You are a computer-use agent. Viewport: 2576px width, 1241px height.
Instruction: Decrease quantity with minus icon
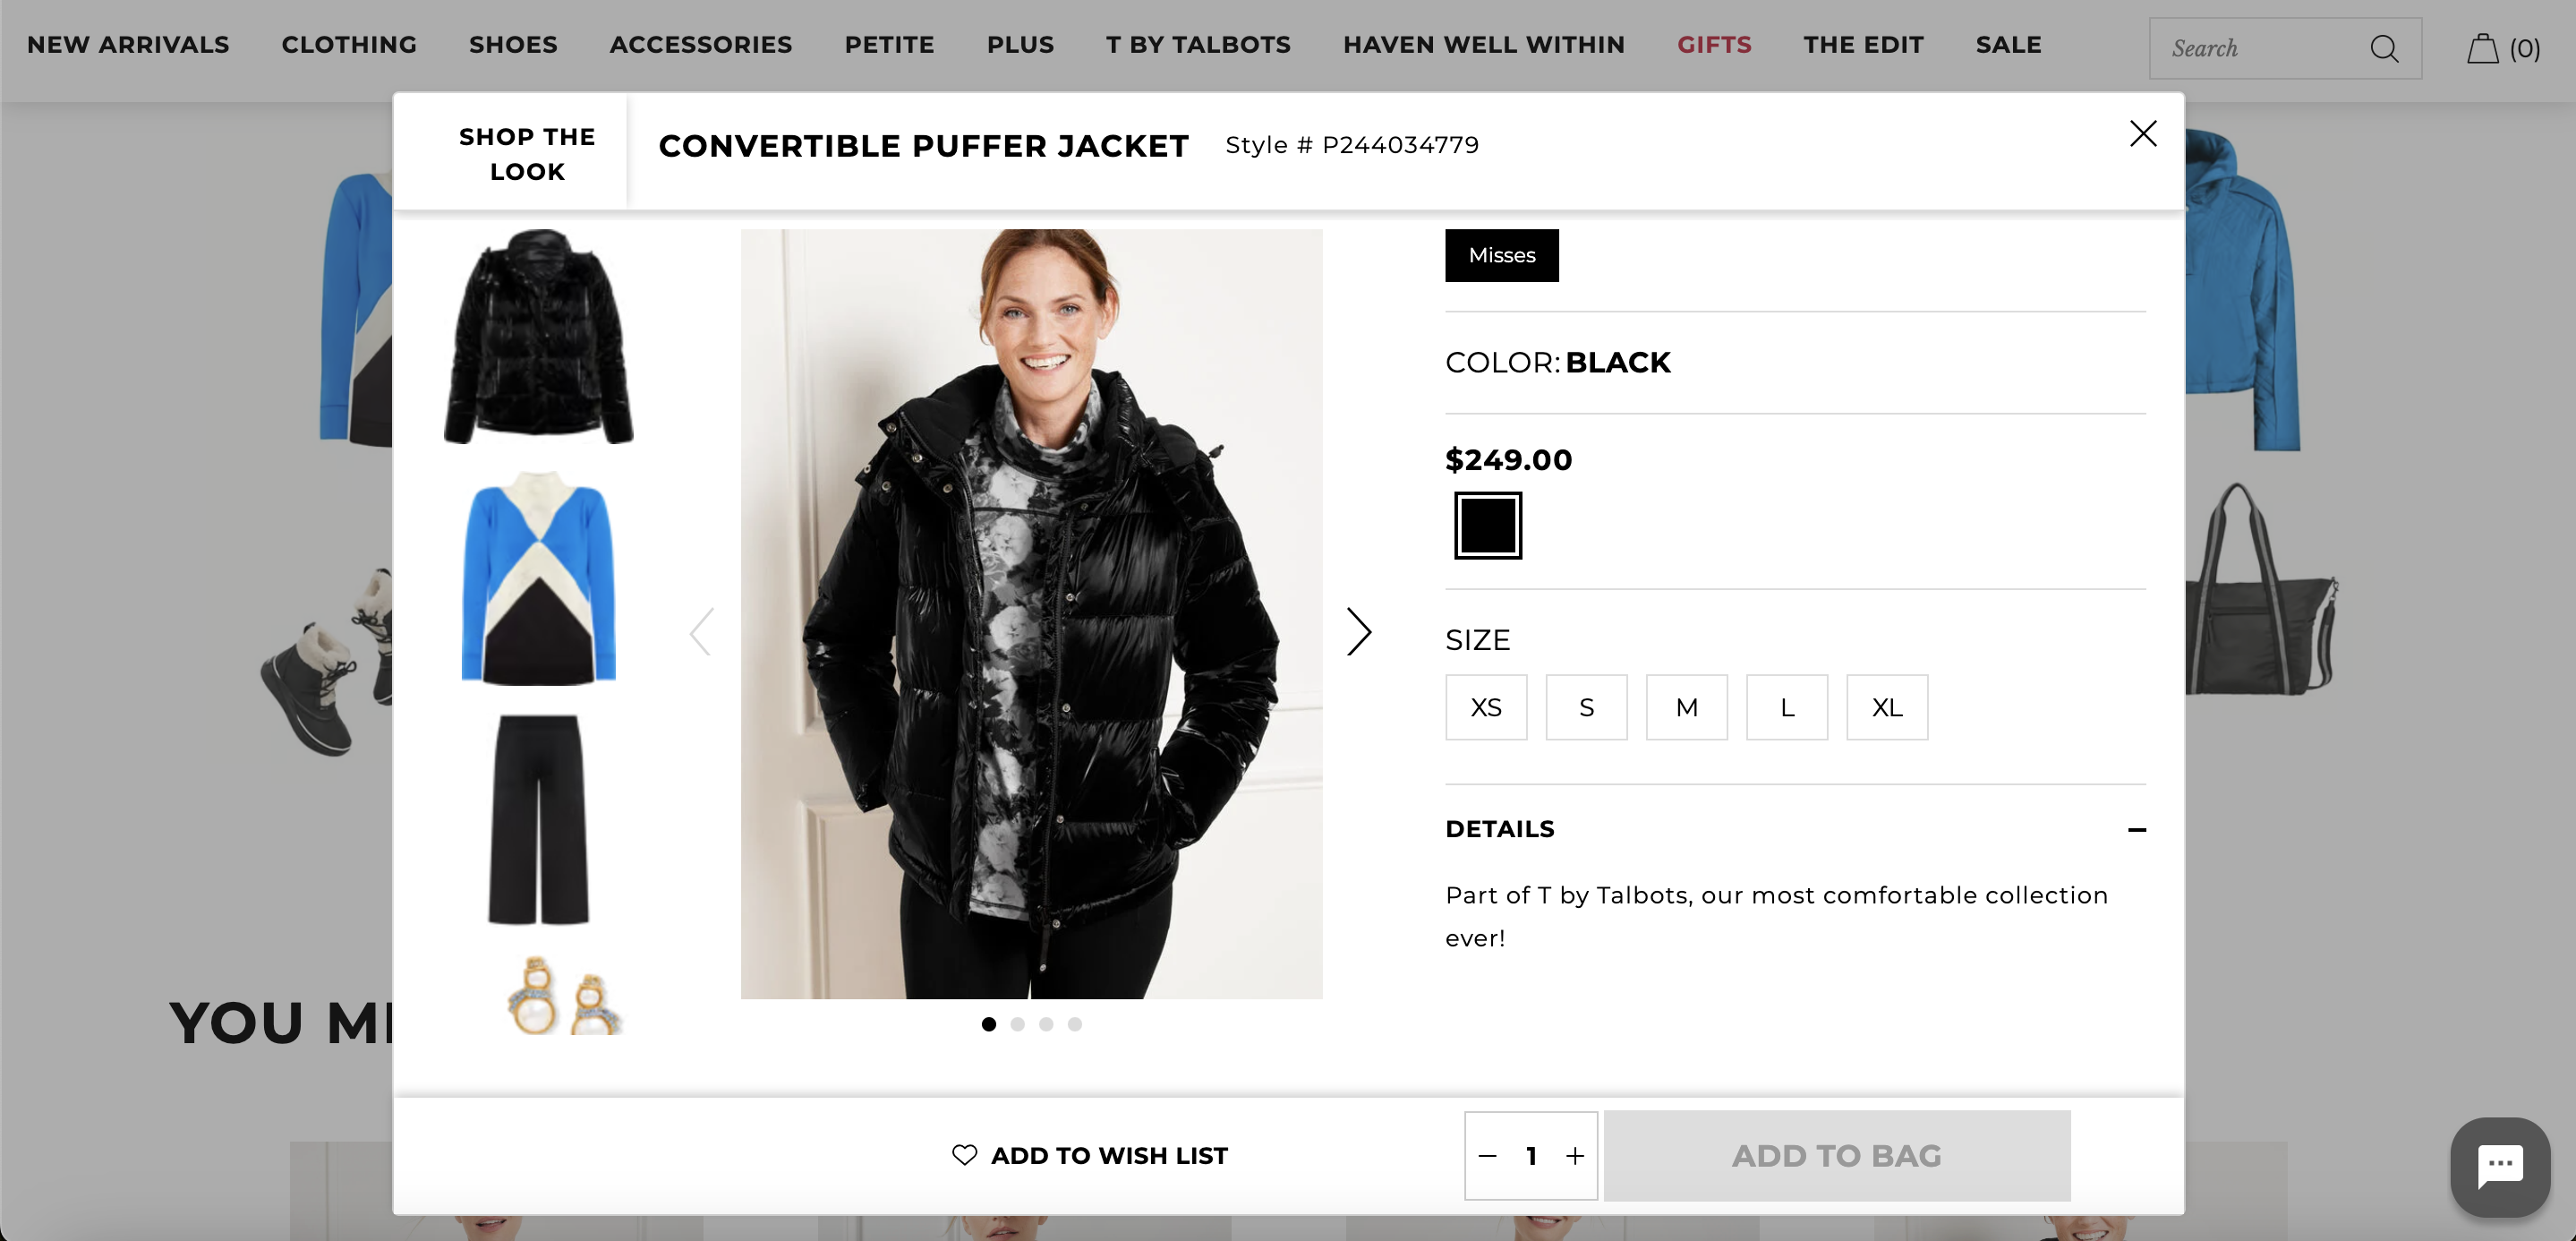[1487, 1156]
